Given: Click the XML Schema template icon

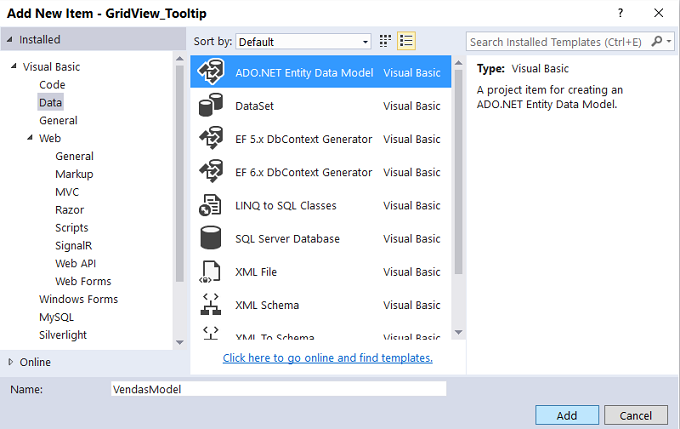Looking at the screenshot, I should click(211, 305).
